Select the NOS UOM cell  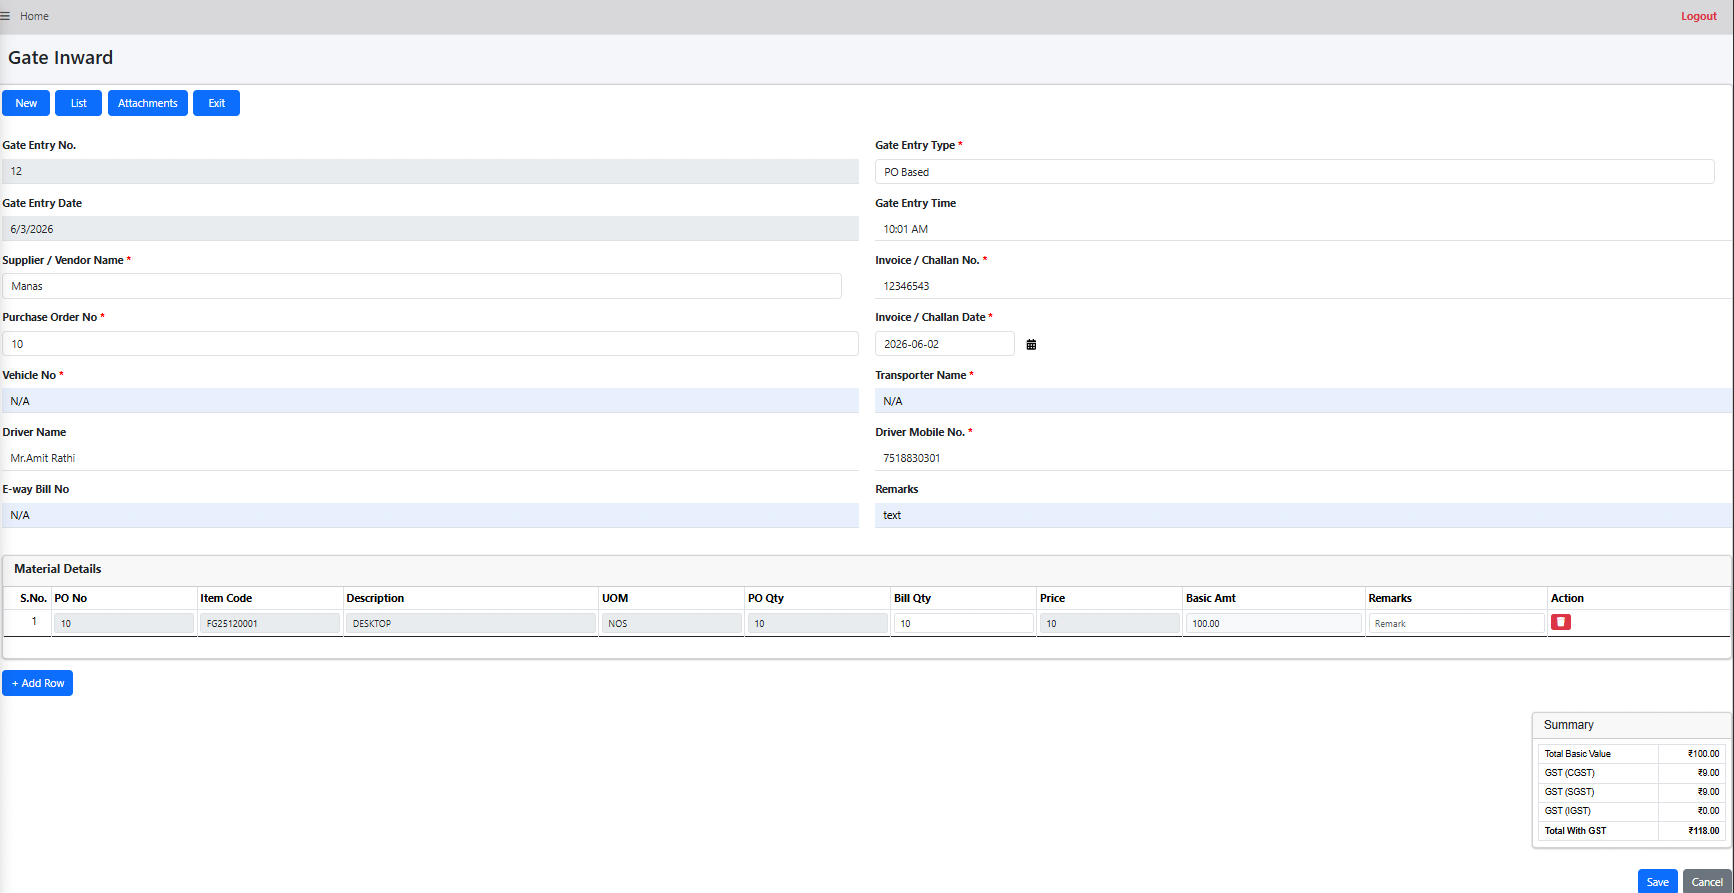[x=672, y=623]
